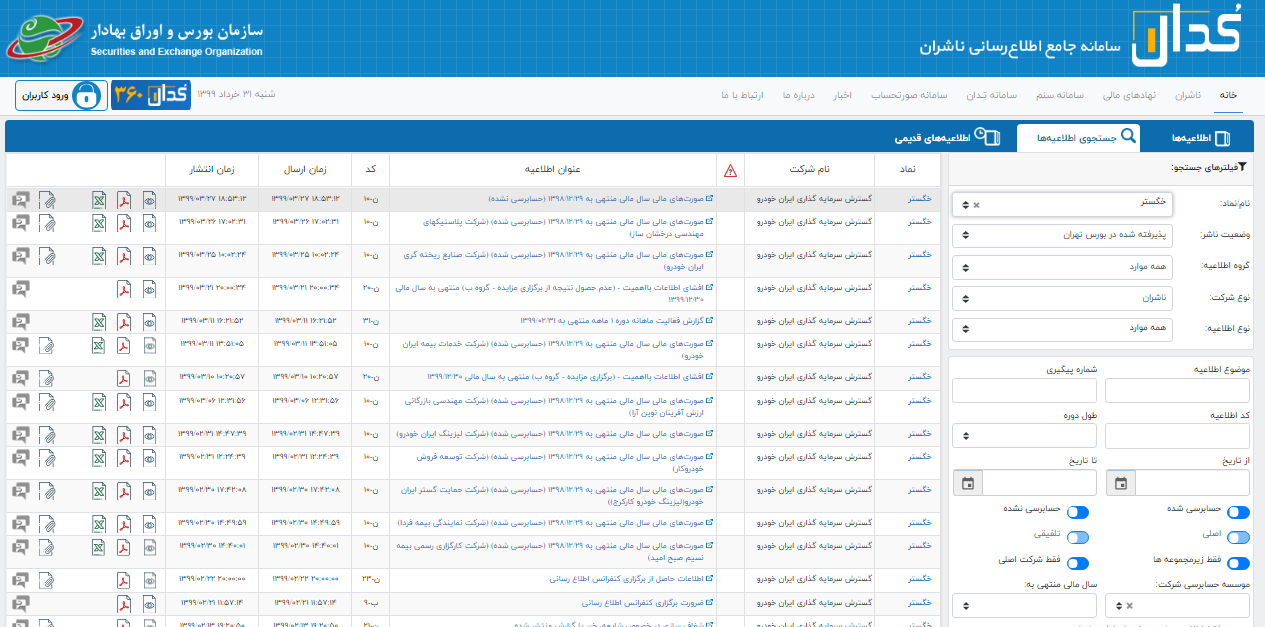Toggle the 'فقط زیرمجموعه ها' switch

point(1238,564)
